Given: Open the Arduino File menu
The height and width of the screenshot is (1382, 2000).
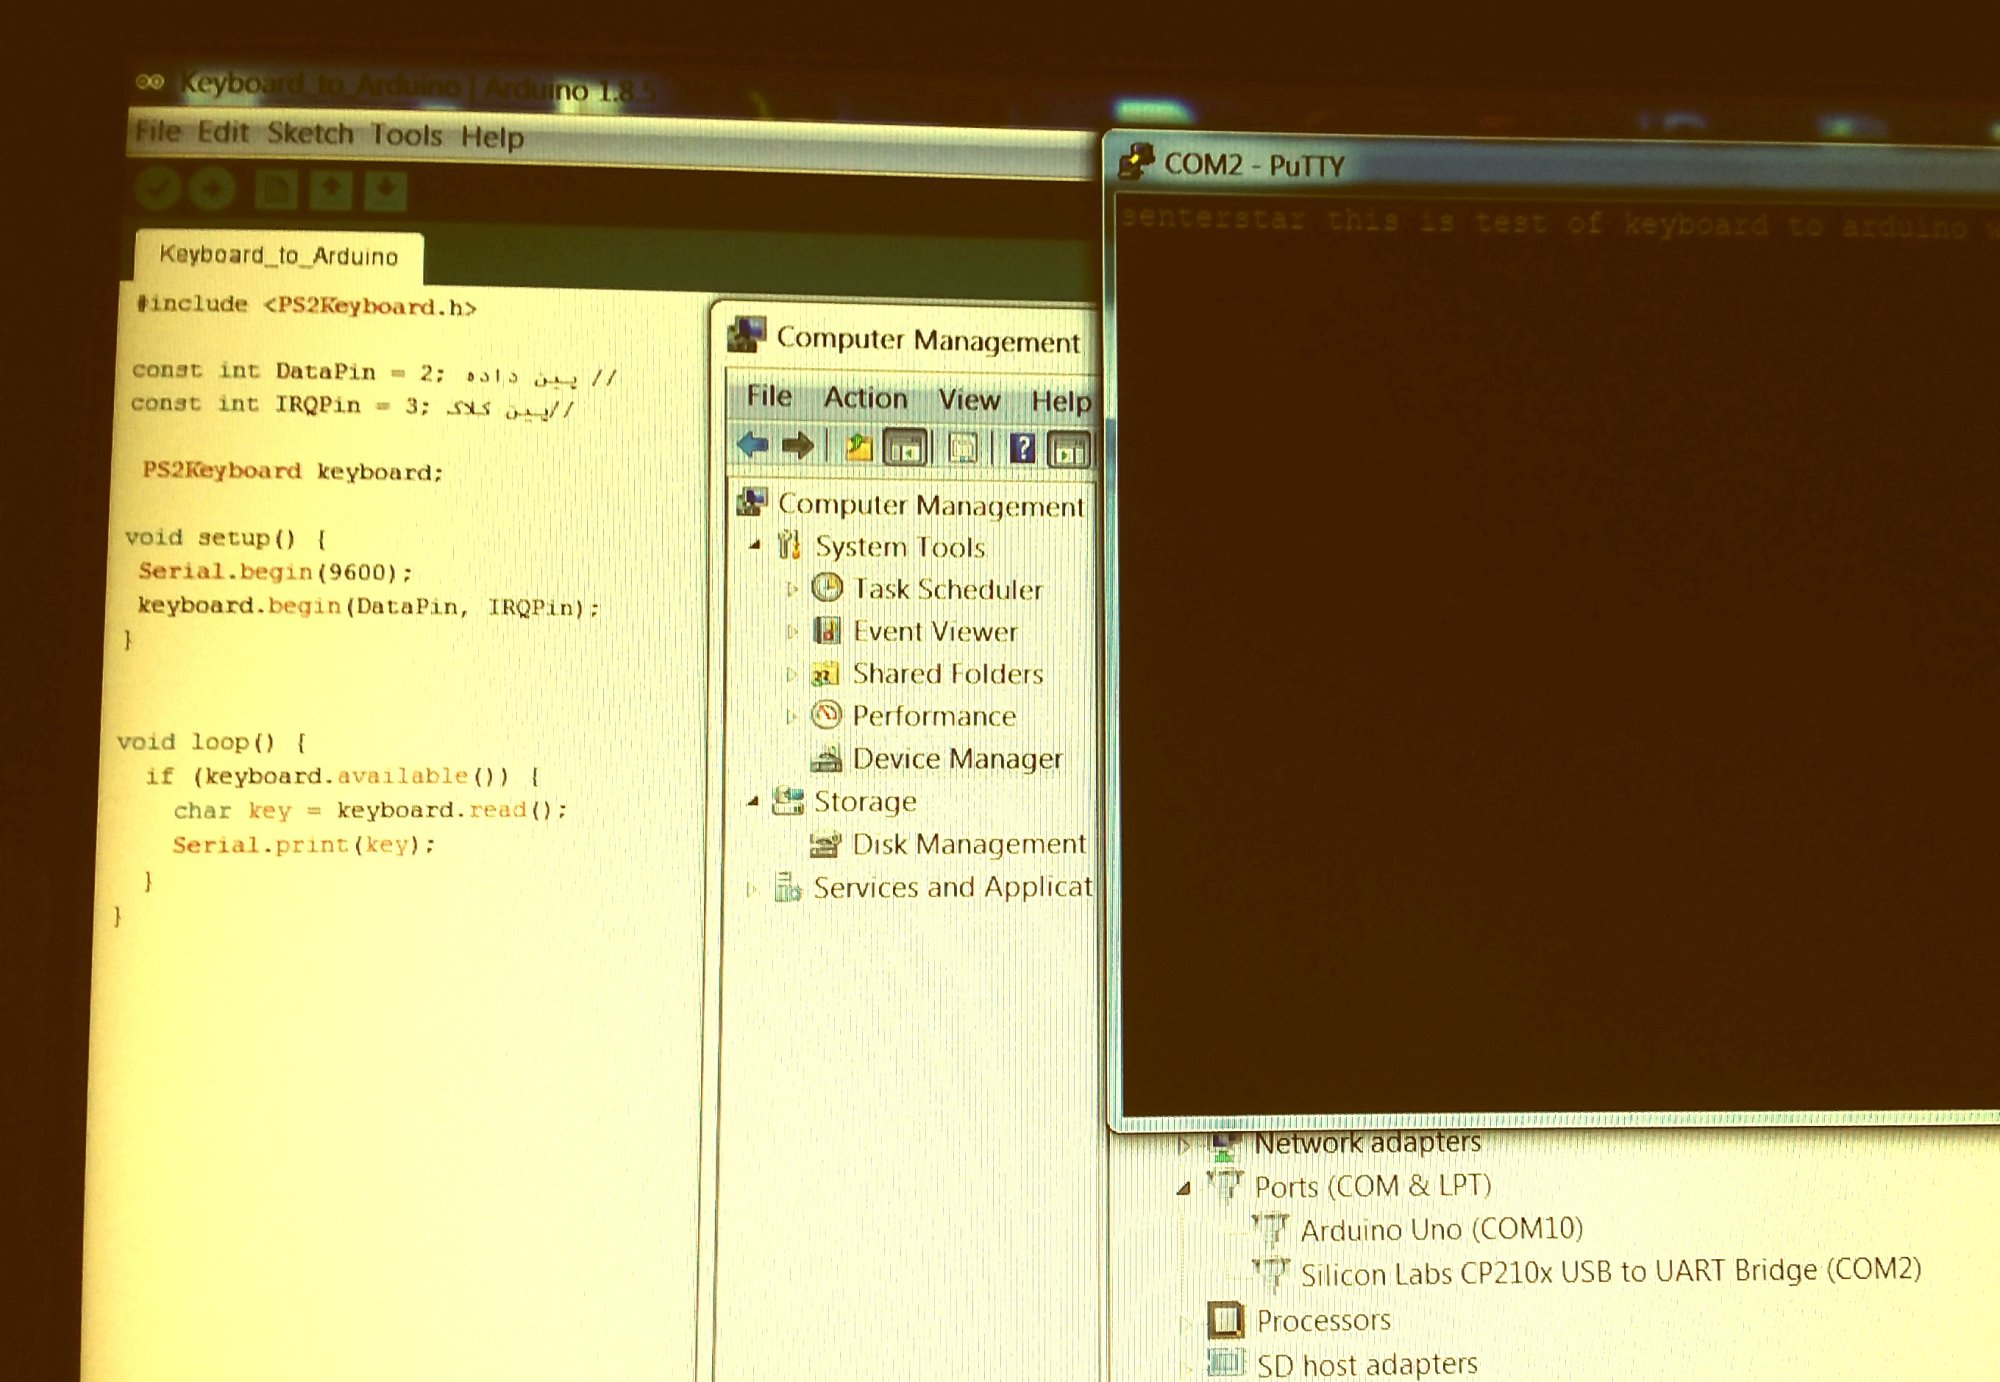Looking at the screenshot, I should pos(158,131).
